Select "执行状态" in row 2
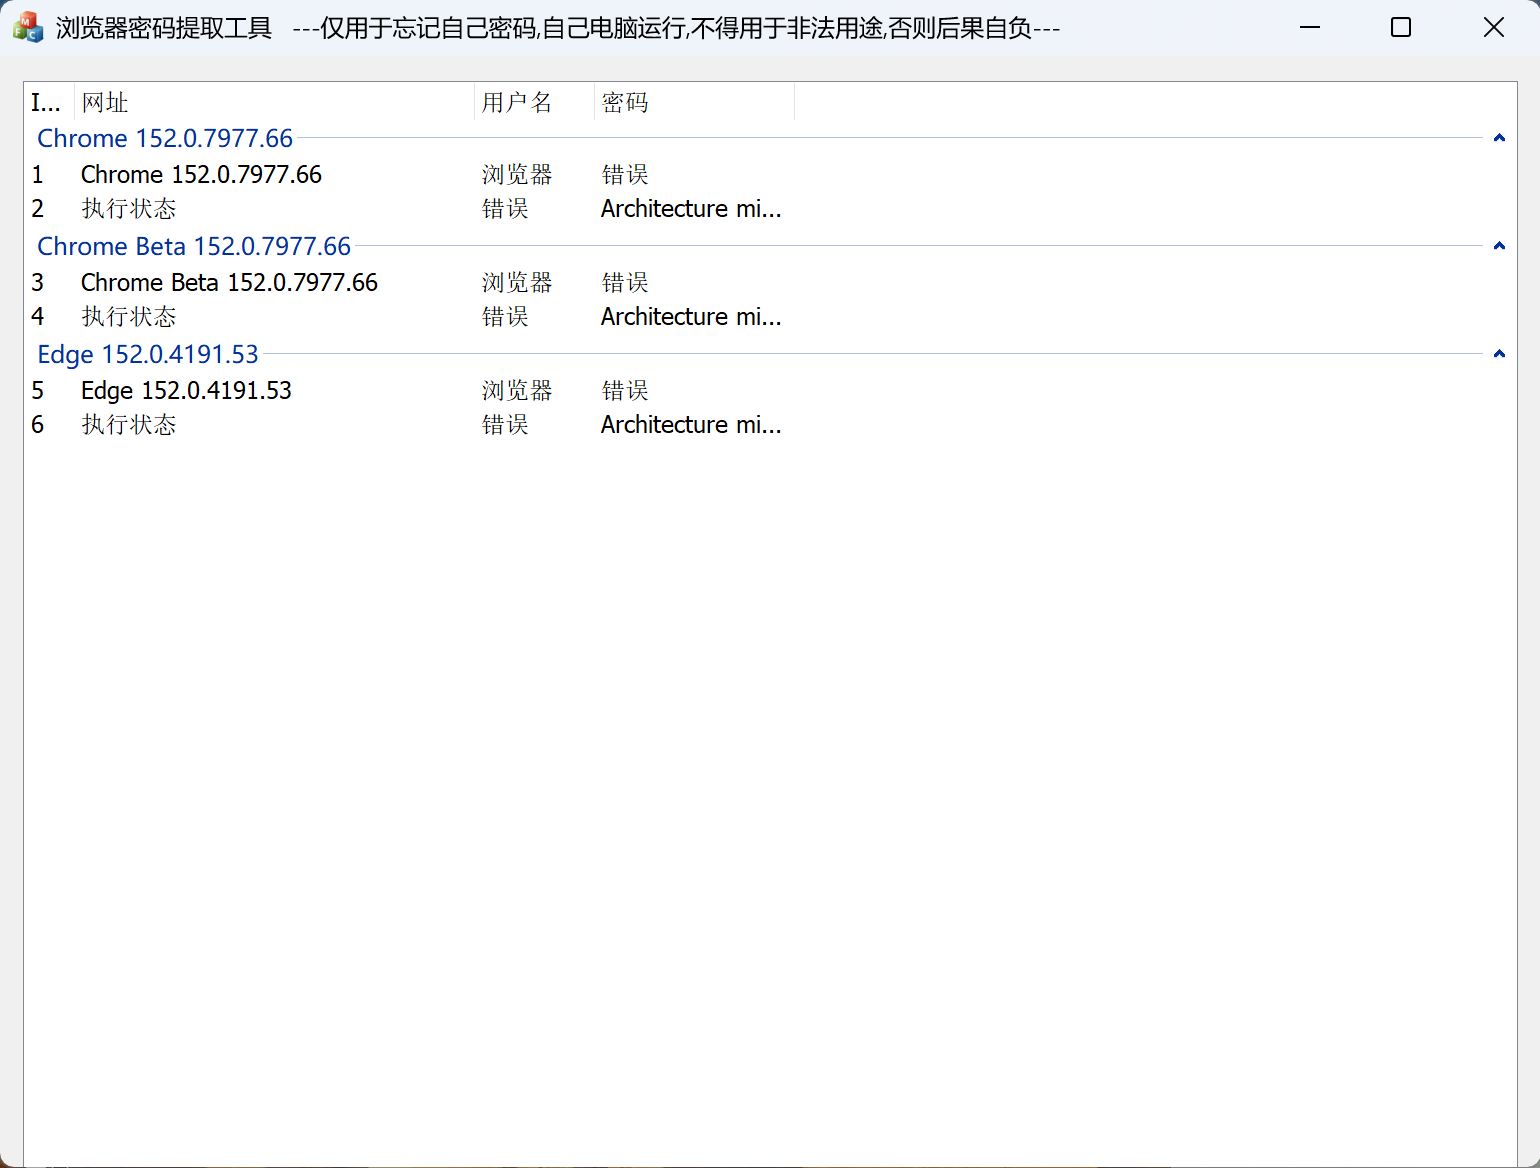 [x=129, y=208]
